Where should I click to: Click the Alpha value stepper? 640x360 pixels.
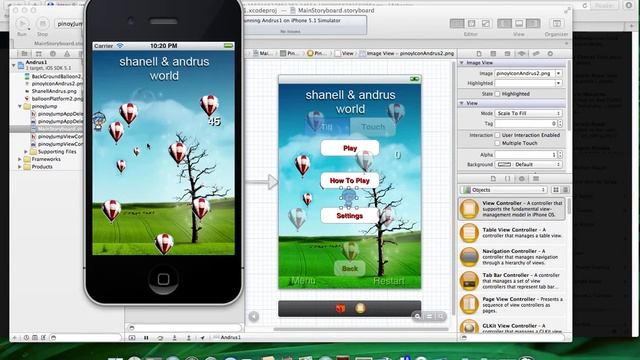pyautogui.click(x=560, y=155)
